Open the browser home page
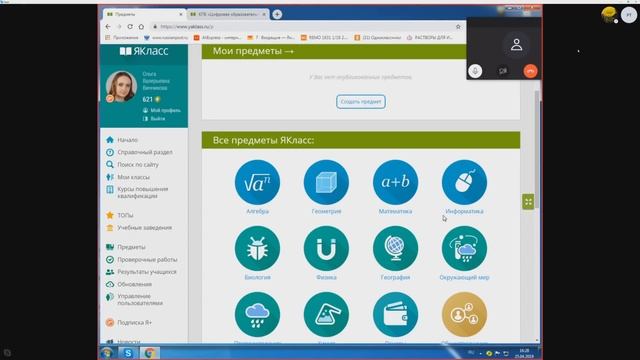Image resolution: width=640 pixels, height=360 pixels. point(141,27)
